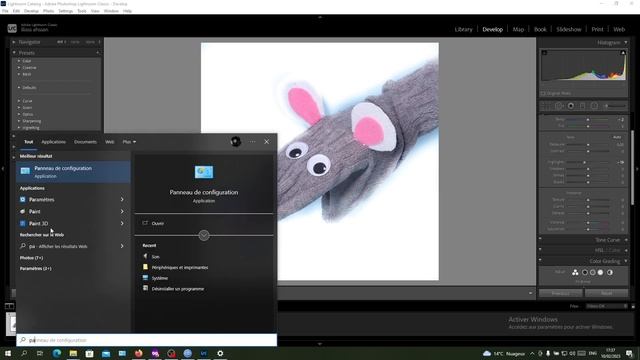Image resolution: width=640 pixels, height=360 pixels.
Task: Select the Spot Removal tool in tool strip
Action: click(x=558, y=106)
